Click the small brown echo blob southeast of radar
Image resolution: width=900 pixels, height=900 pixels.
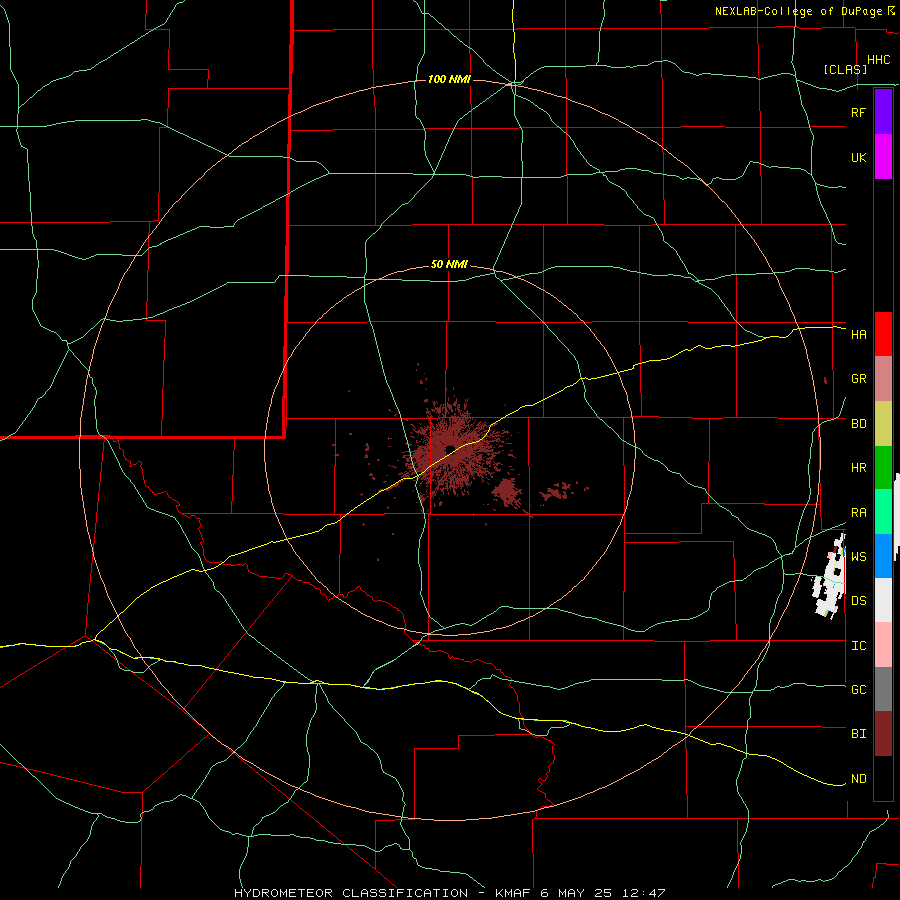[506, 492]
